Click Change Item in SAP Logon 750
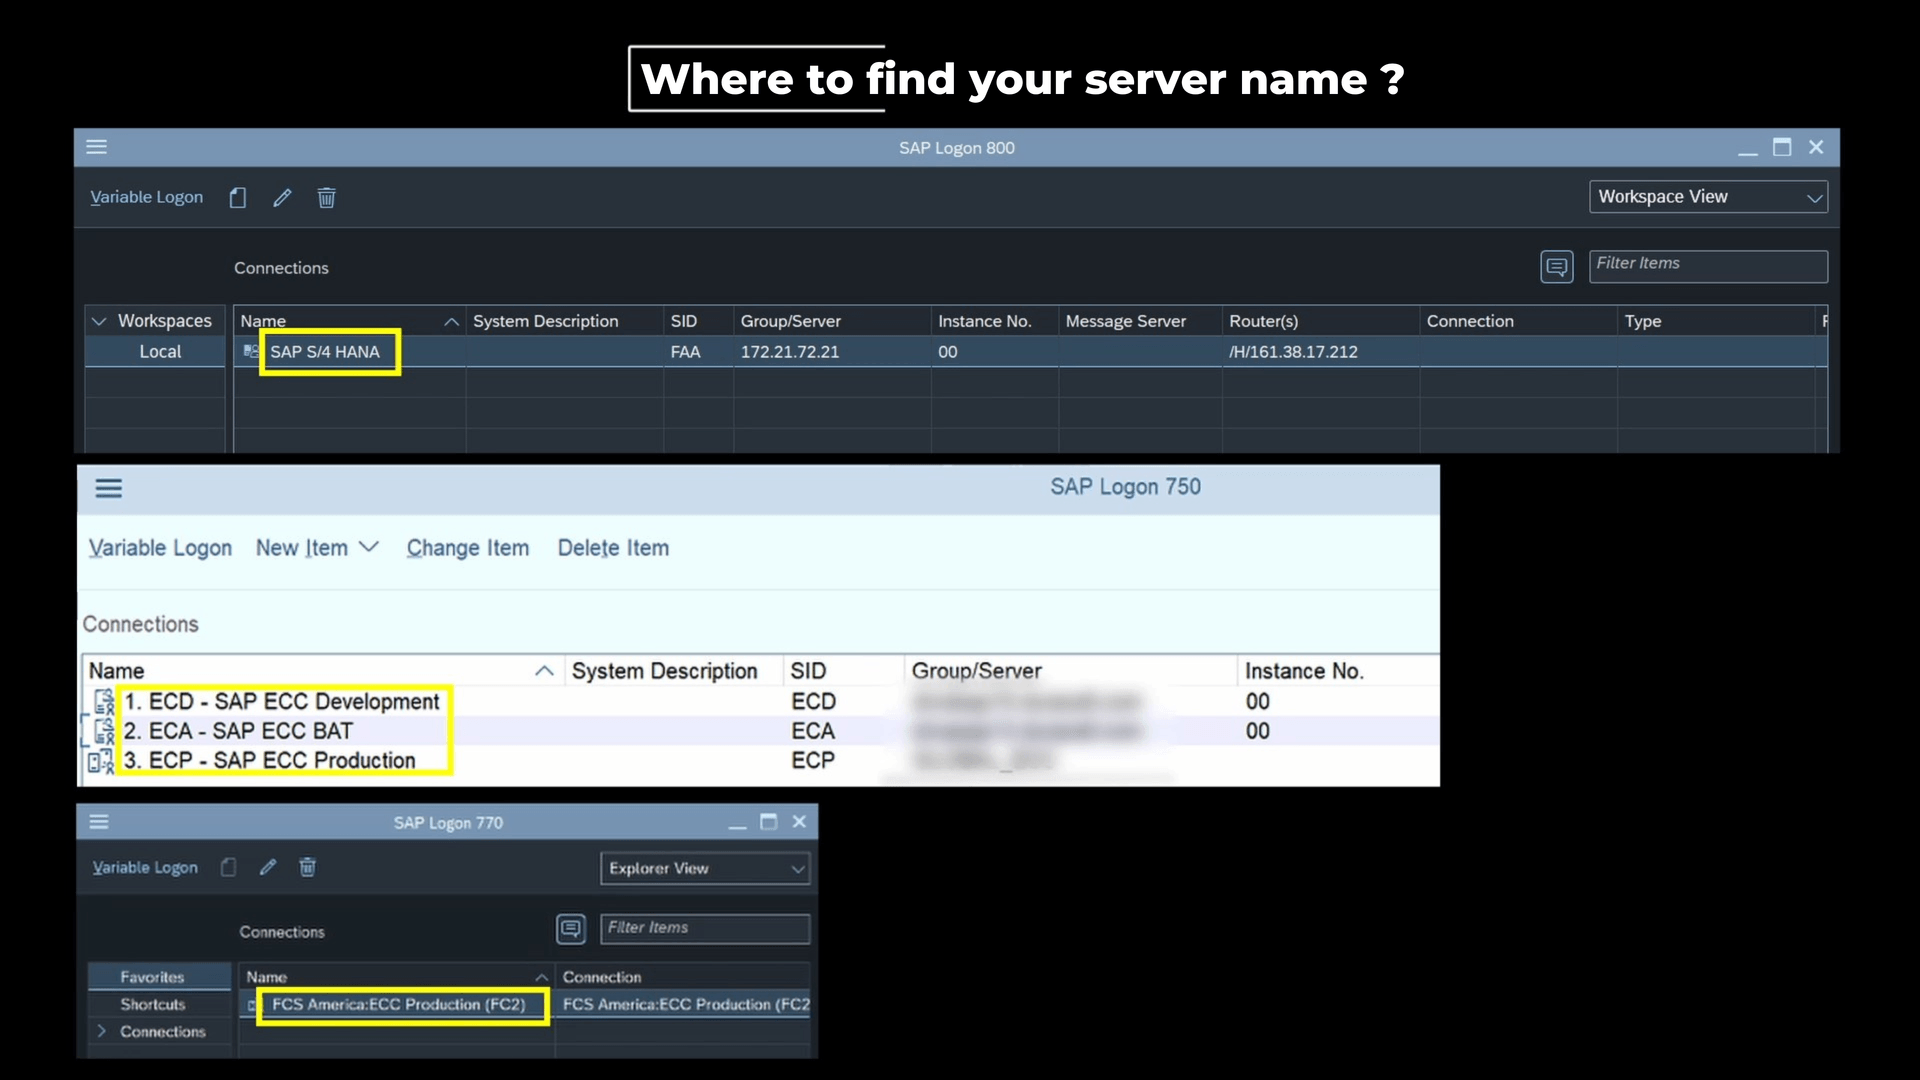1920x1080 pixels. click(468, 547)
